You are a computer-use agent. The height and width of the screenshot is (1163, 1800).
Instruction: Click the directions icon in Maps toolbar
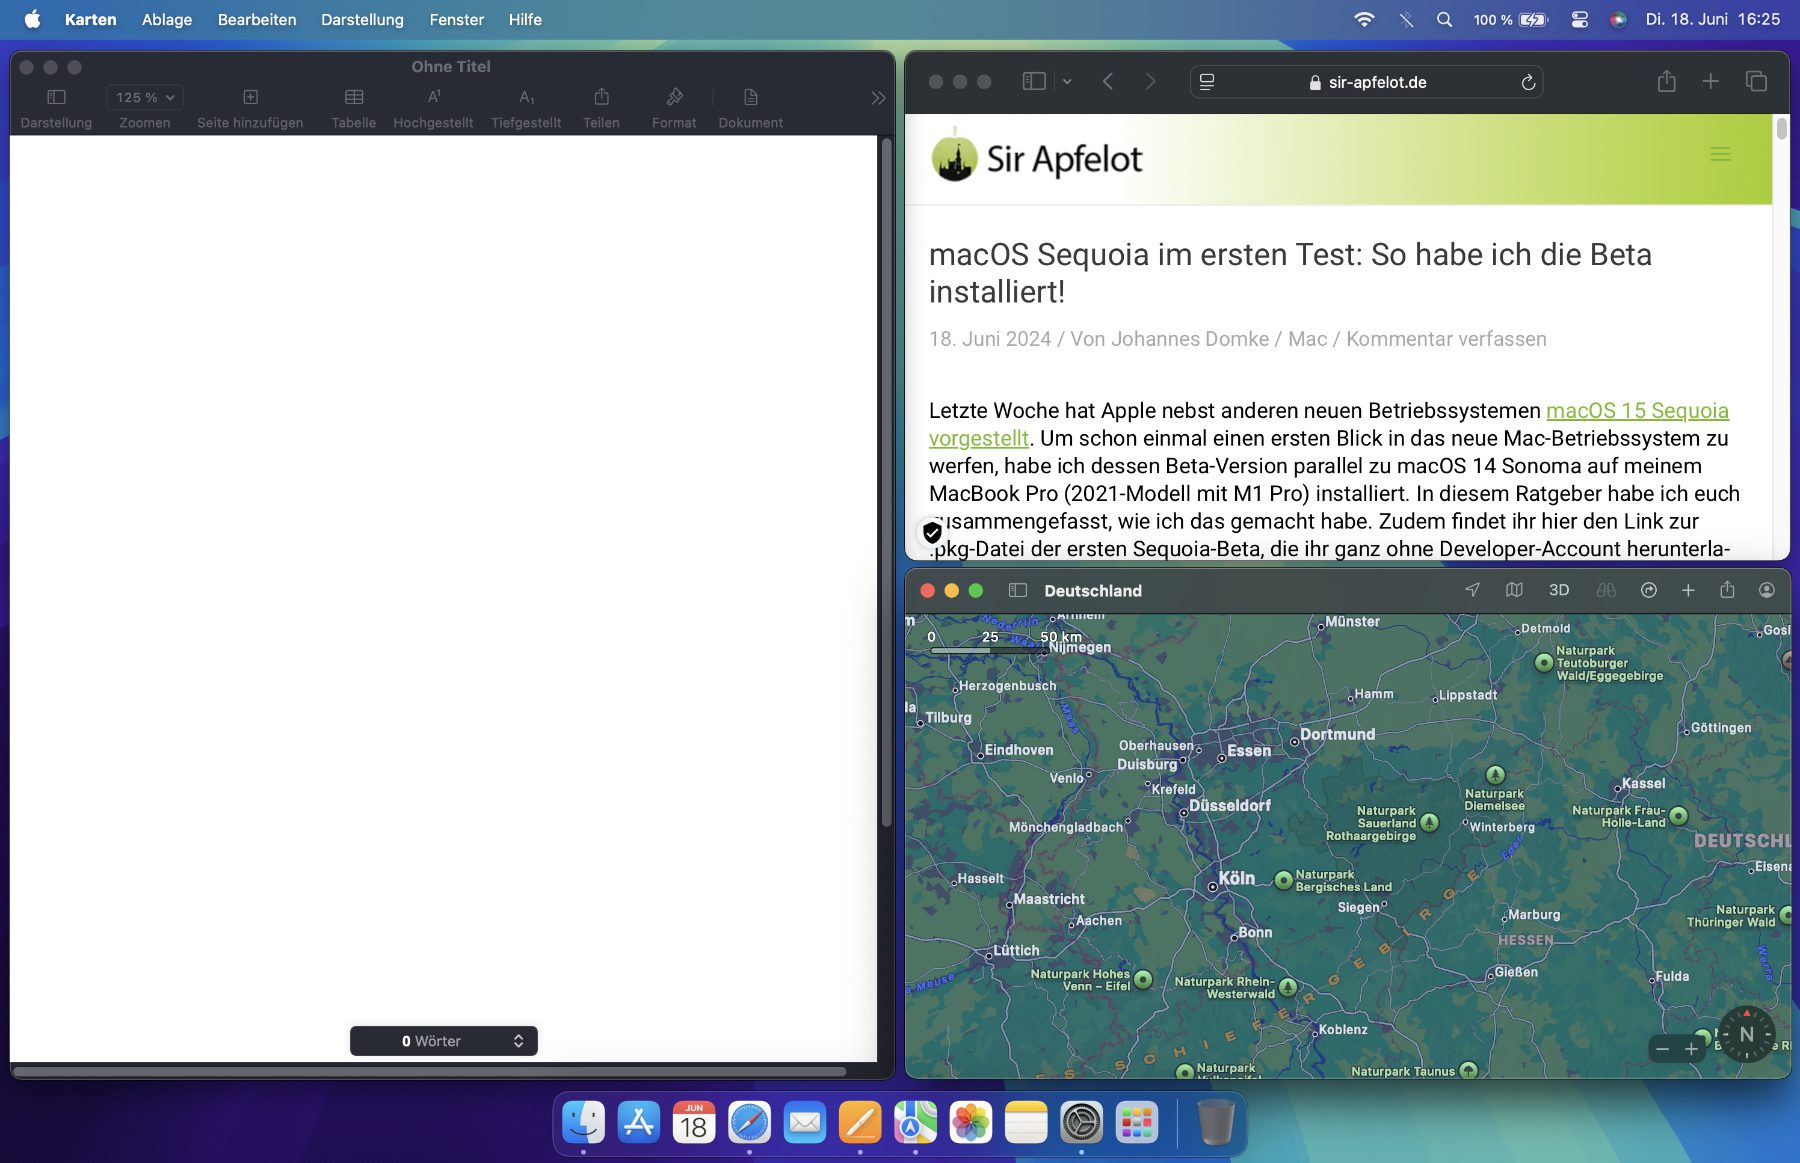pyautogui.click(x=1649, y=590)
